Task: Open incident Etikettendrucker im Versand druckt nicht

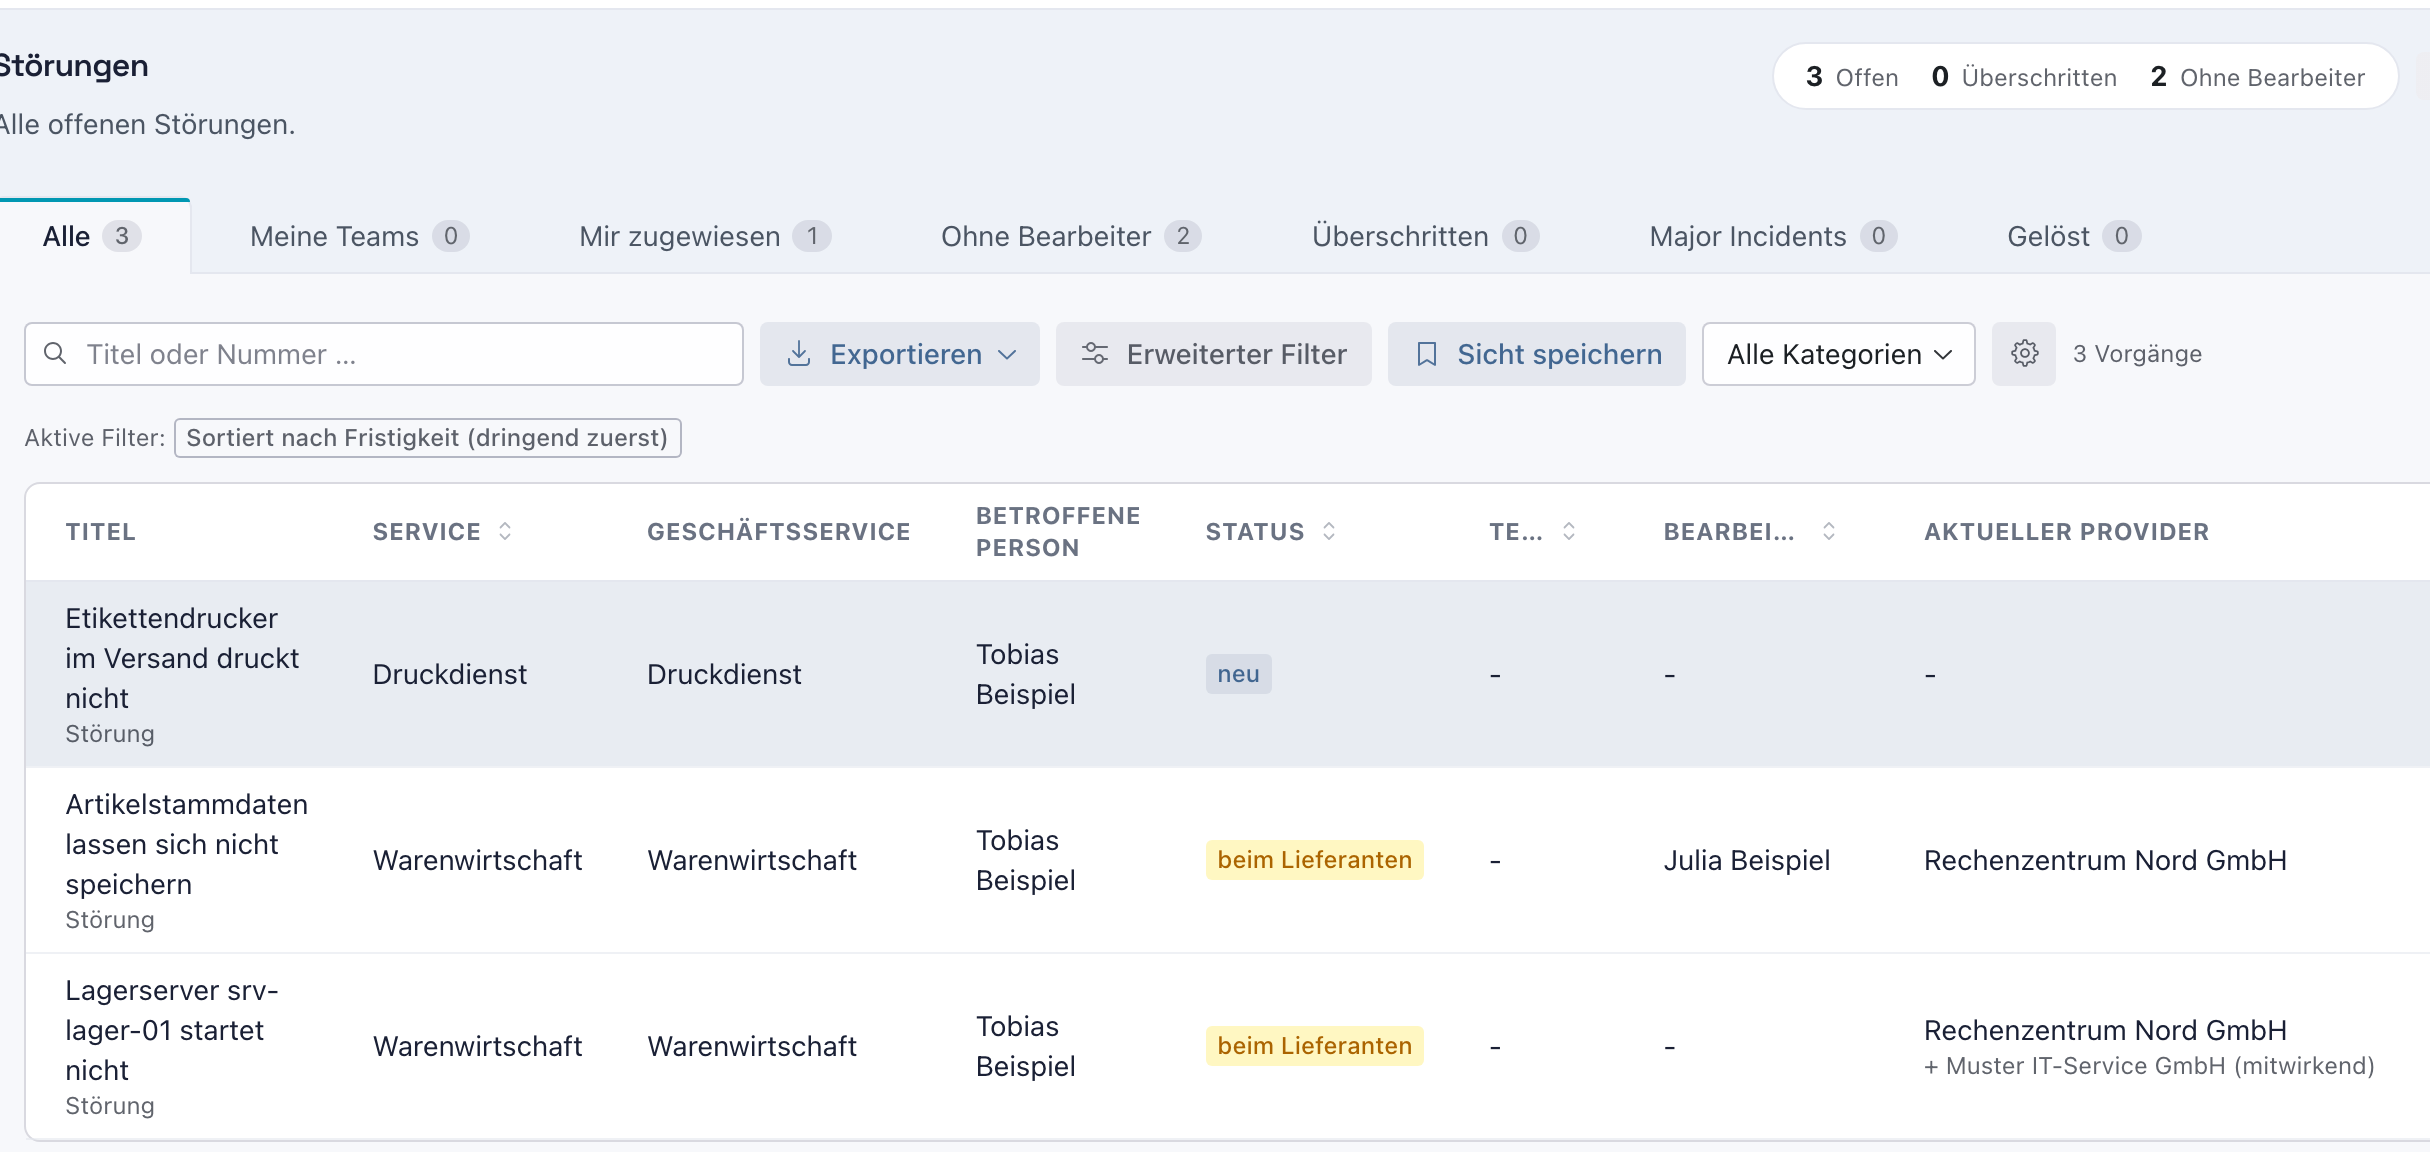Action: [182, 658]
